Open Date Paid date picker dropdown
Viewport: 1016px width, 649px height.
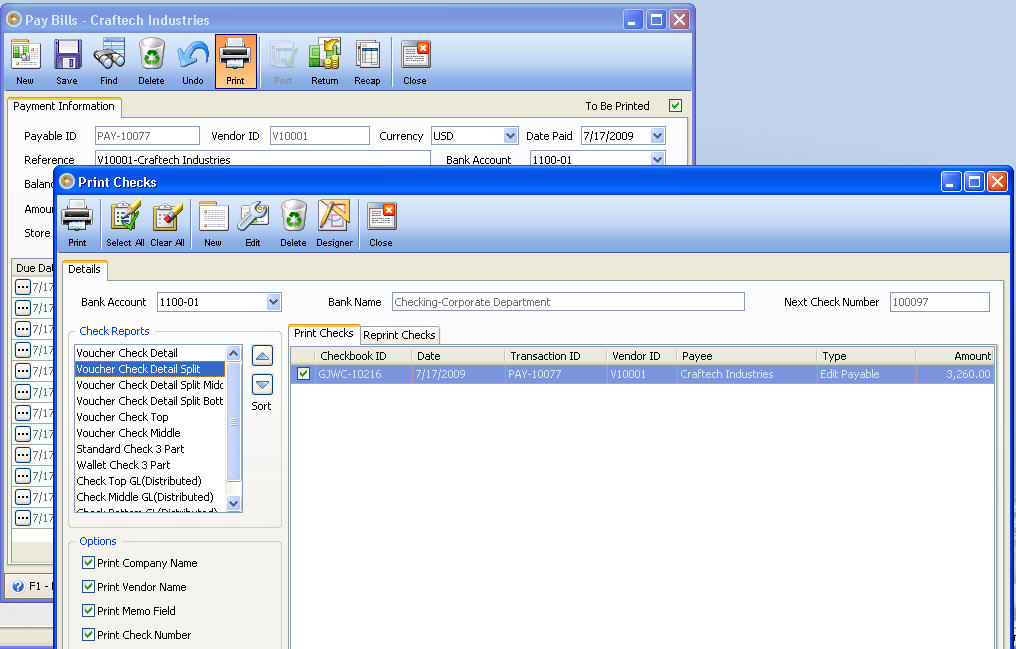[658, 136]
